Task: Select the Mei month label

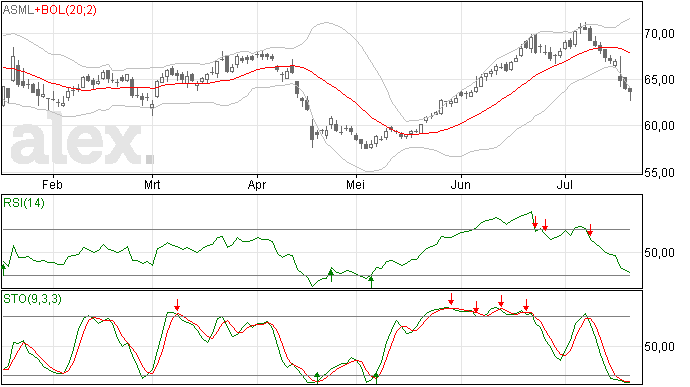Action: 355,184
